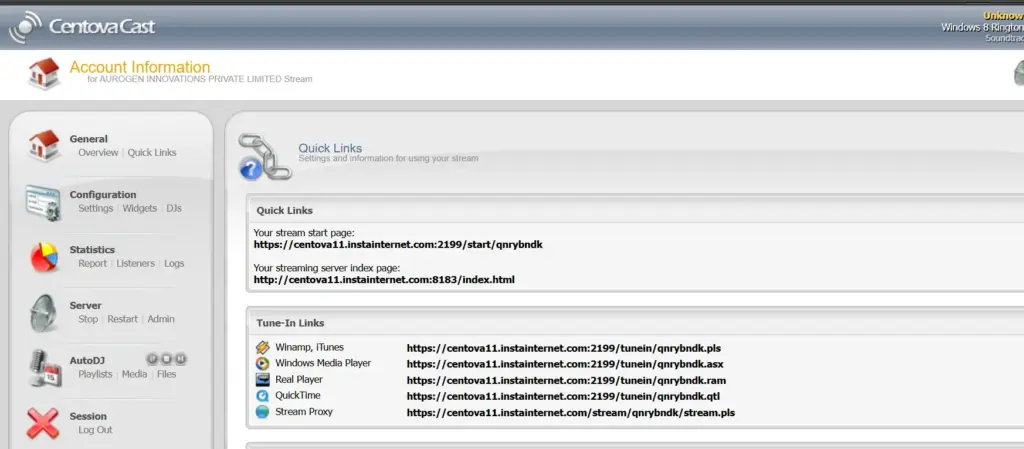
Task: Open the AutoDJ Playlists page
Action: pos(95,375)
